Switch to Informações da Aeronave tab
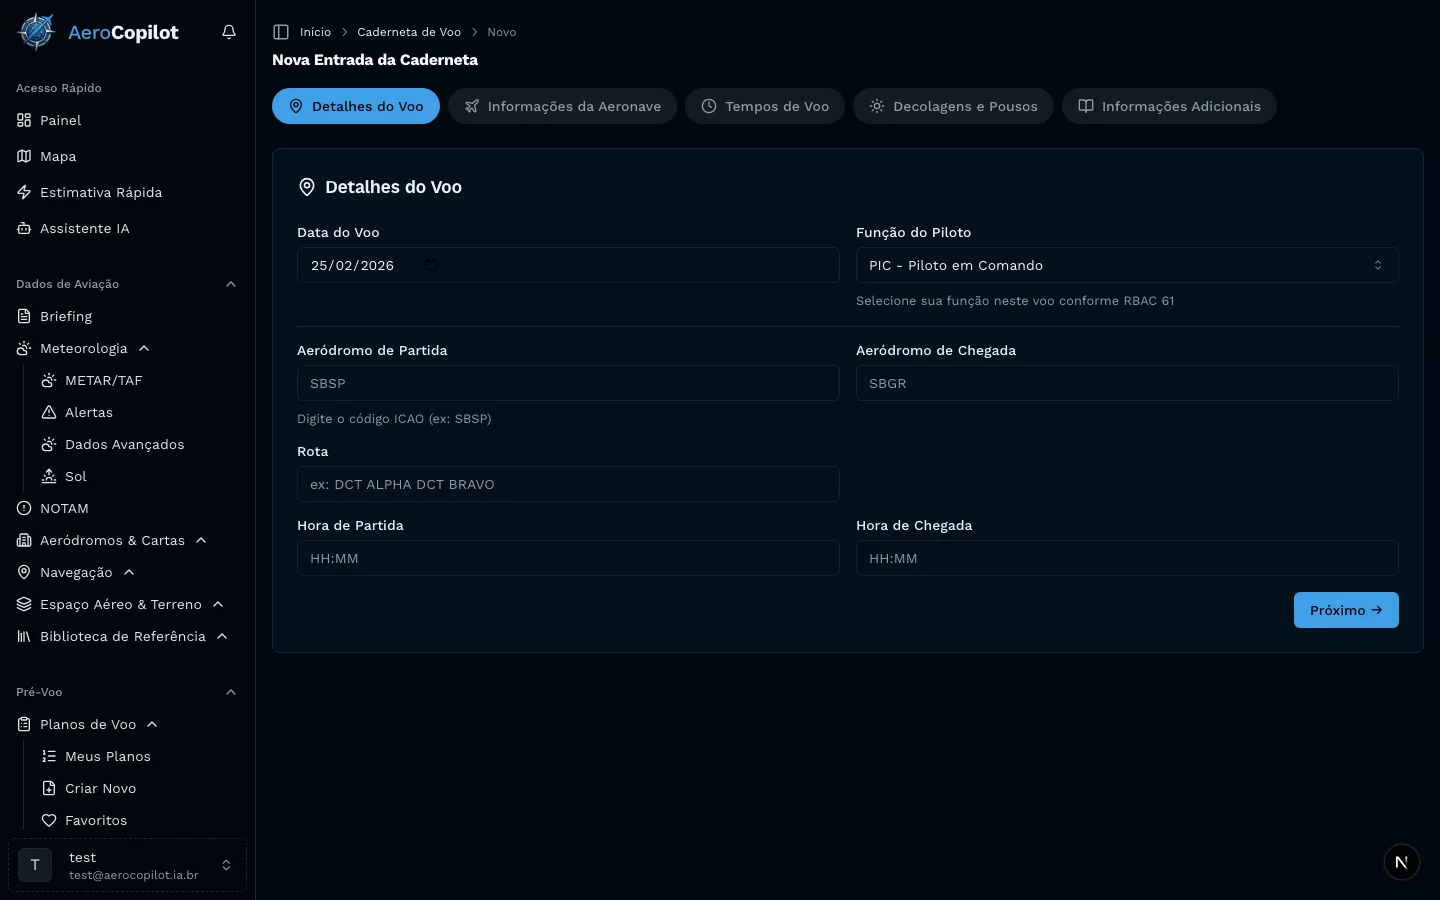The image size is (1440, 900). coord(562,106)
